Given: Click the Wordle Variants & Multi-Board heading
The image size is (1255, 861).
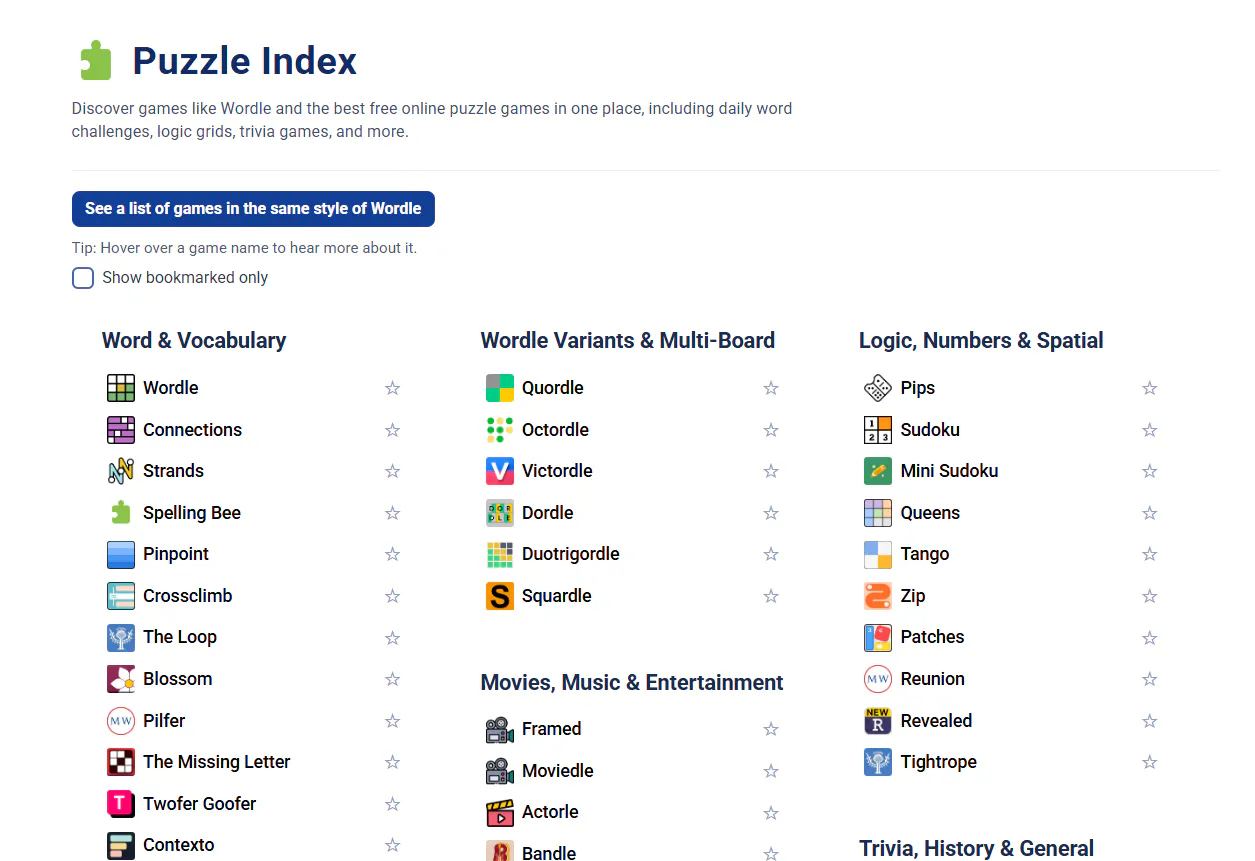Looking at the screenshot, I should click(628, 341).
